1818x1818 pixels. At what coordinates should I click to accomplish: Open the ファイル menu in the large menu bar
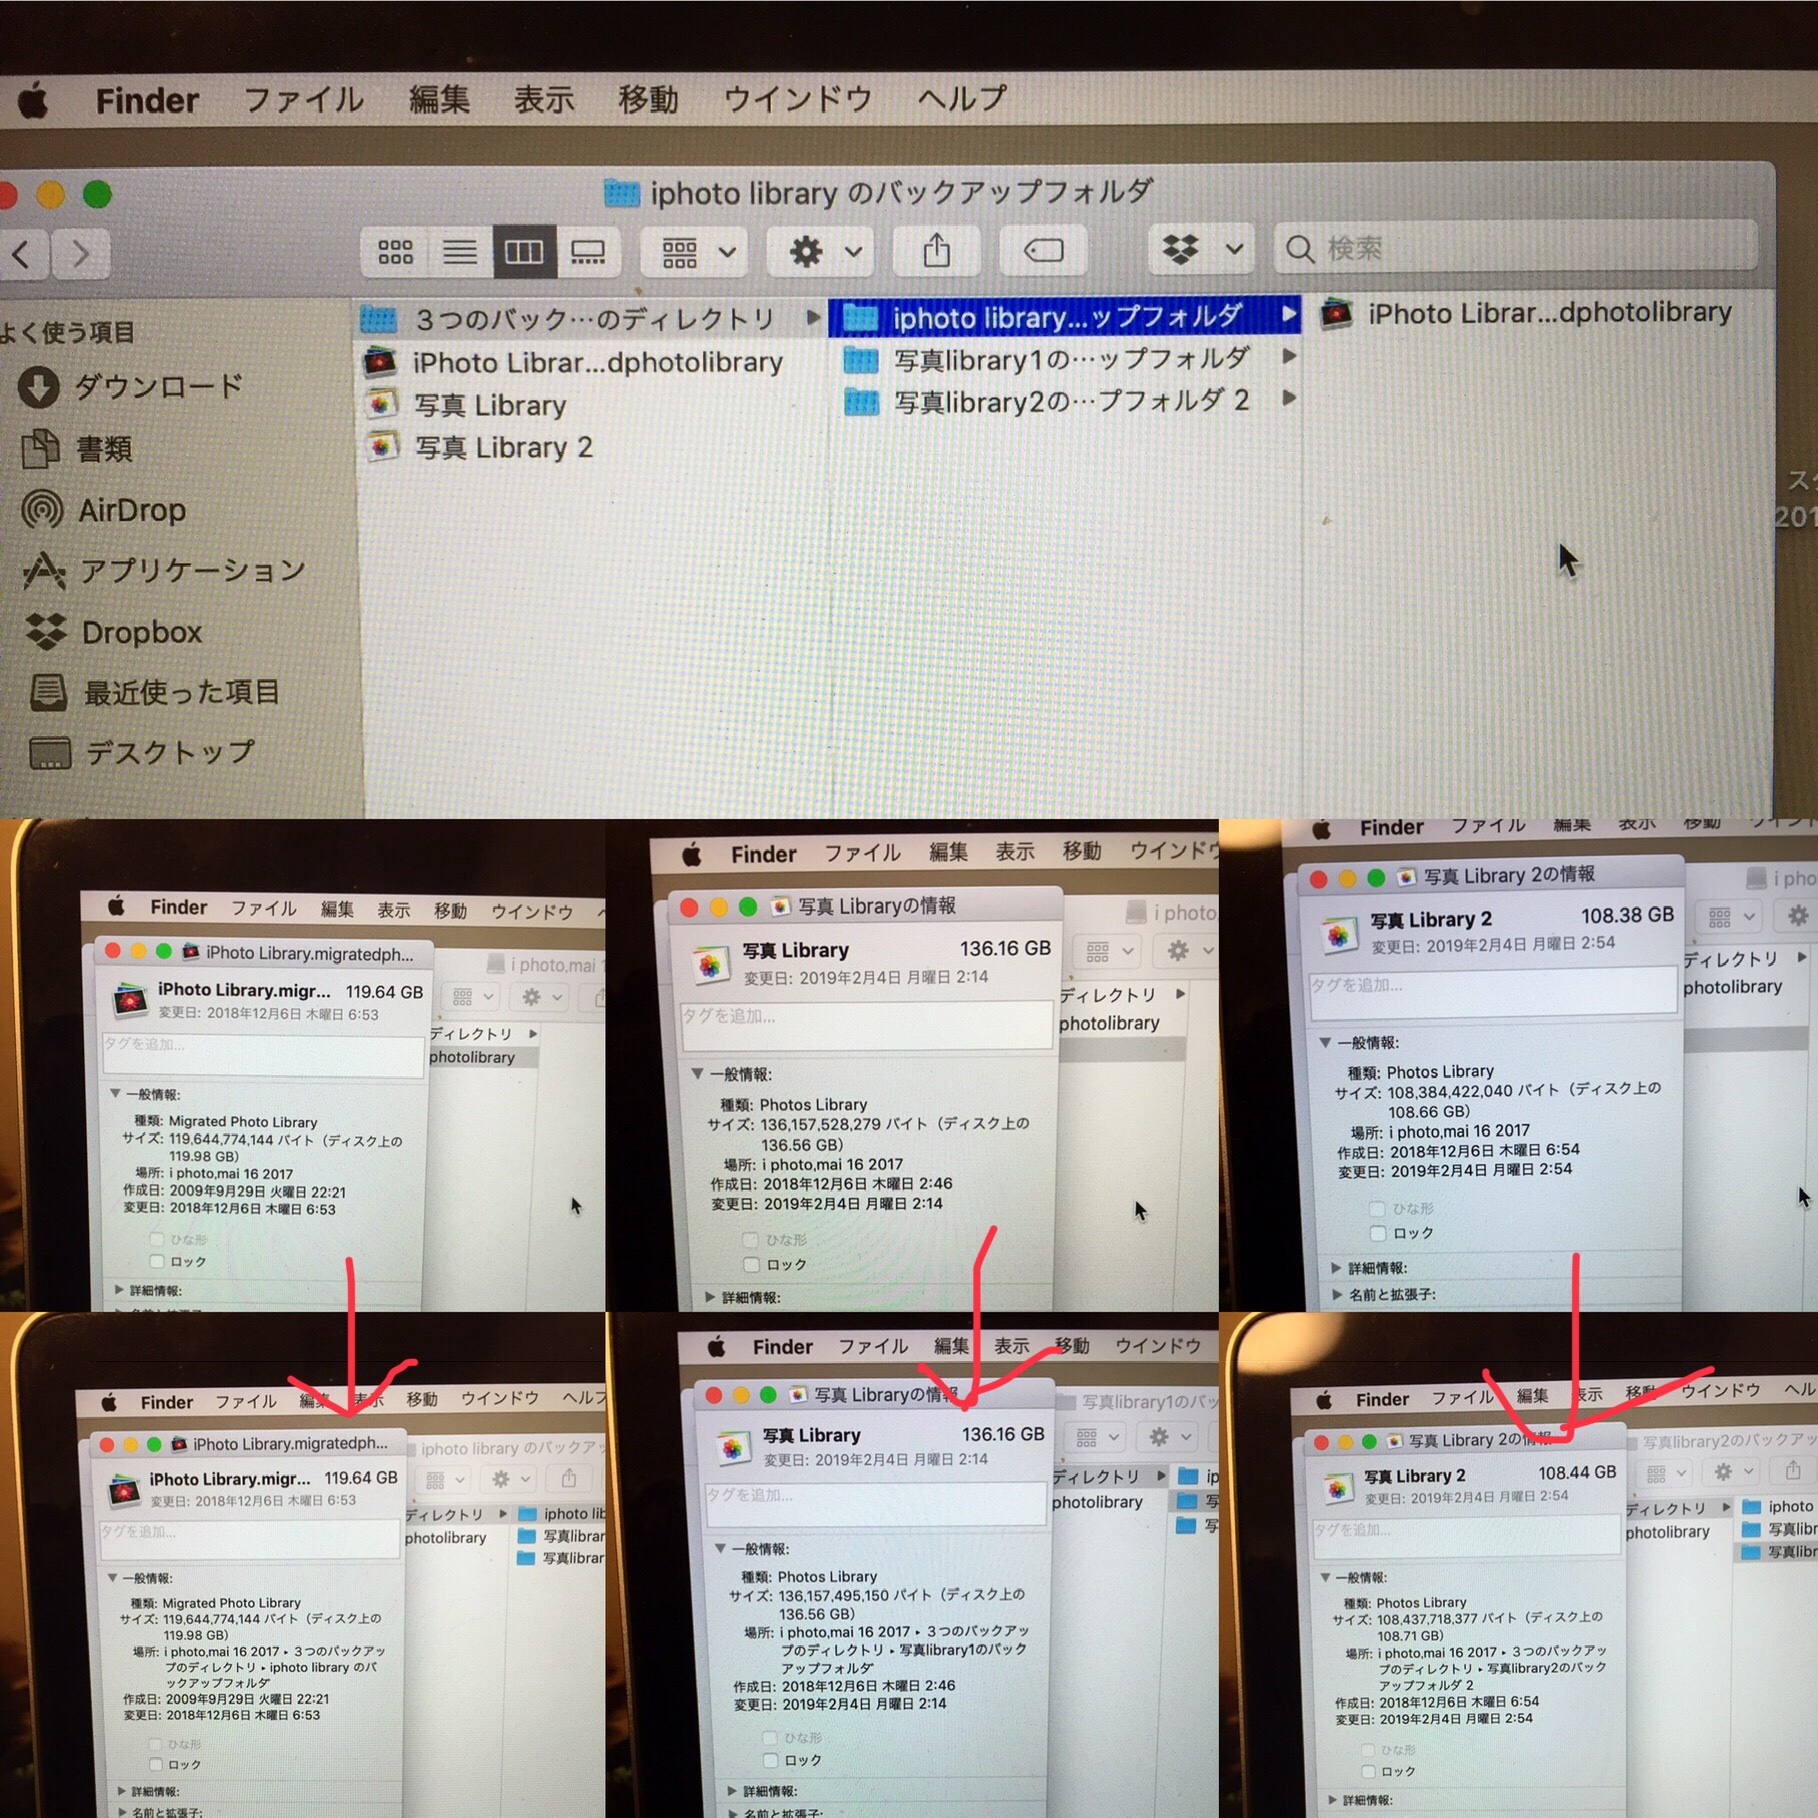[303, 100]
